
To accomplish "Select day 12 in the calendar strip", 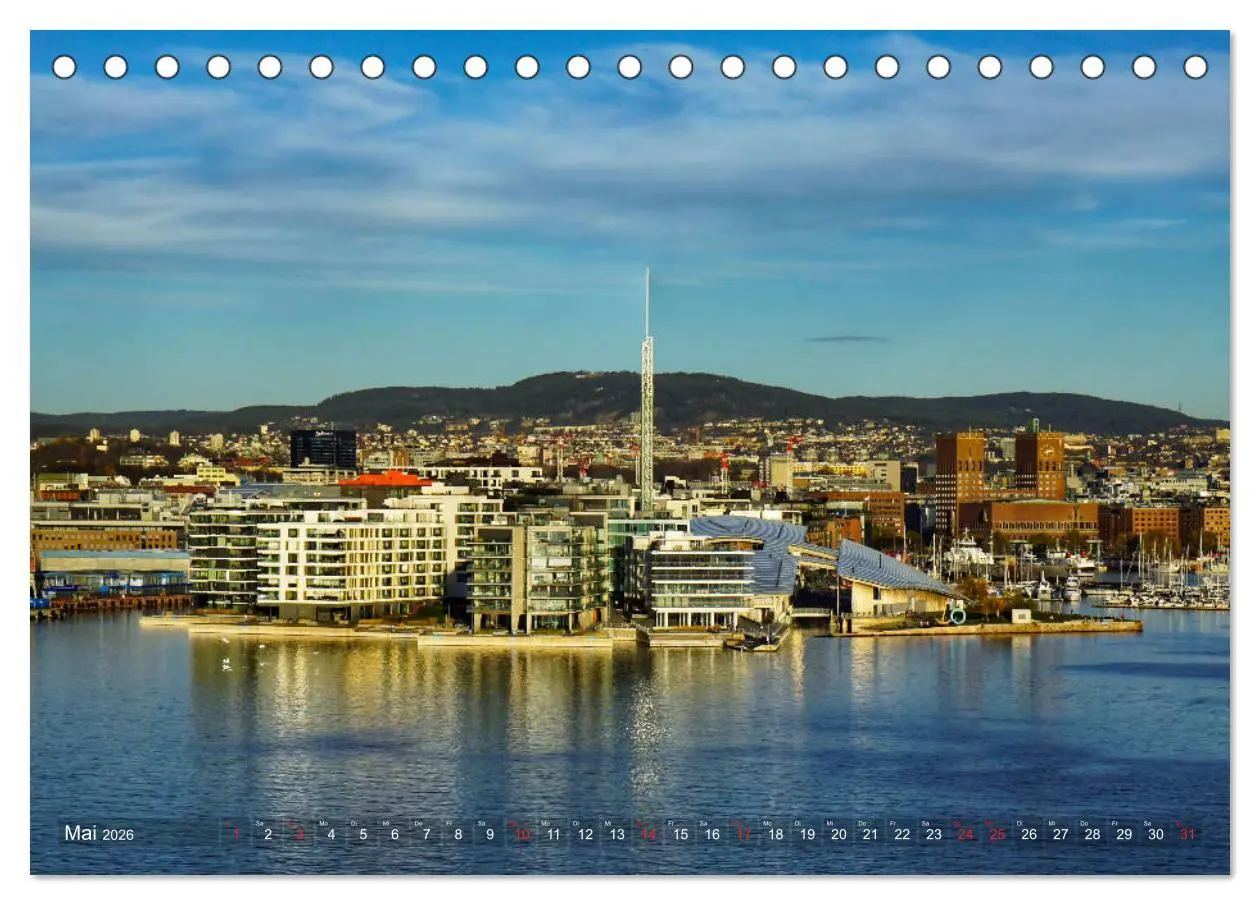I will tap(585, 834).
